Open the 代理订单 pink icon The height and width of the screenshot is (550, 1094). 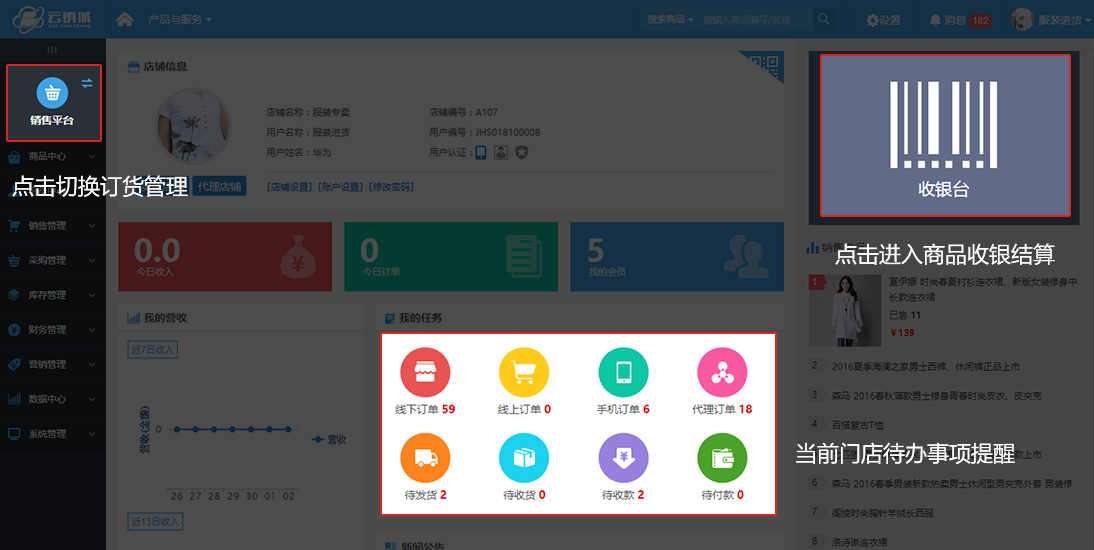[x=722, y=373]
